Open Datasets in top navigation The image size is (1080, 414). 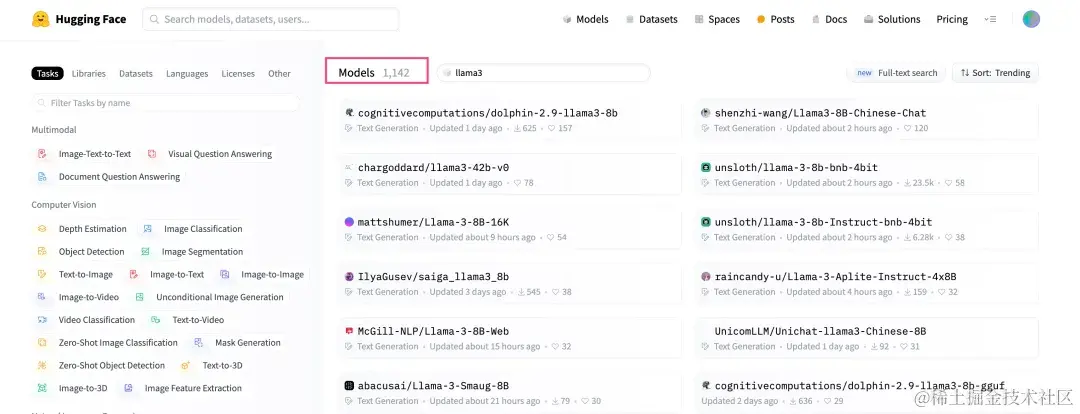(x=652, y=19)
